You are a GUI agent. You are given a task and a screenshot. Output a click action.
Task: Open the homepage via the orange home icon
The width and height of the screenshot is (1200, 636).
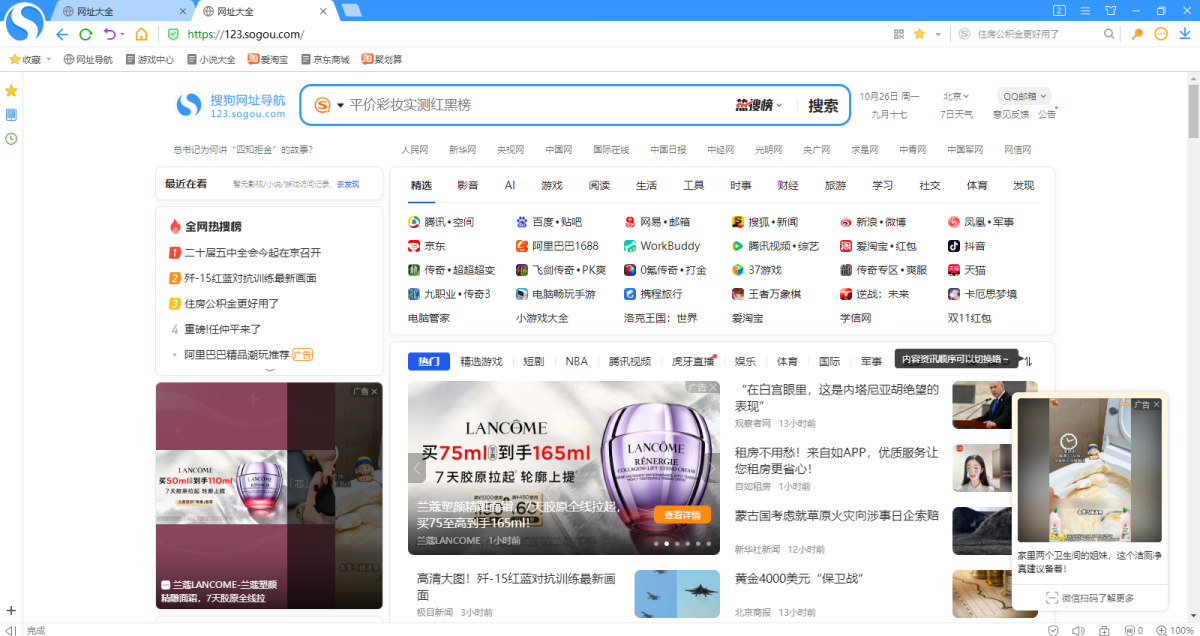142,34
